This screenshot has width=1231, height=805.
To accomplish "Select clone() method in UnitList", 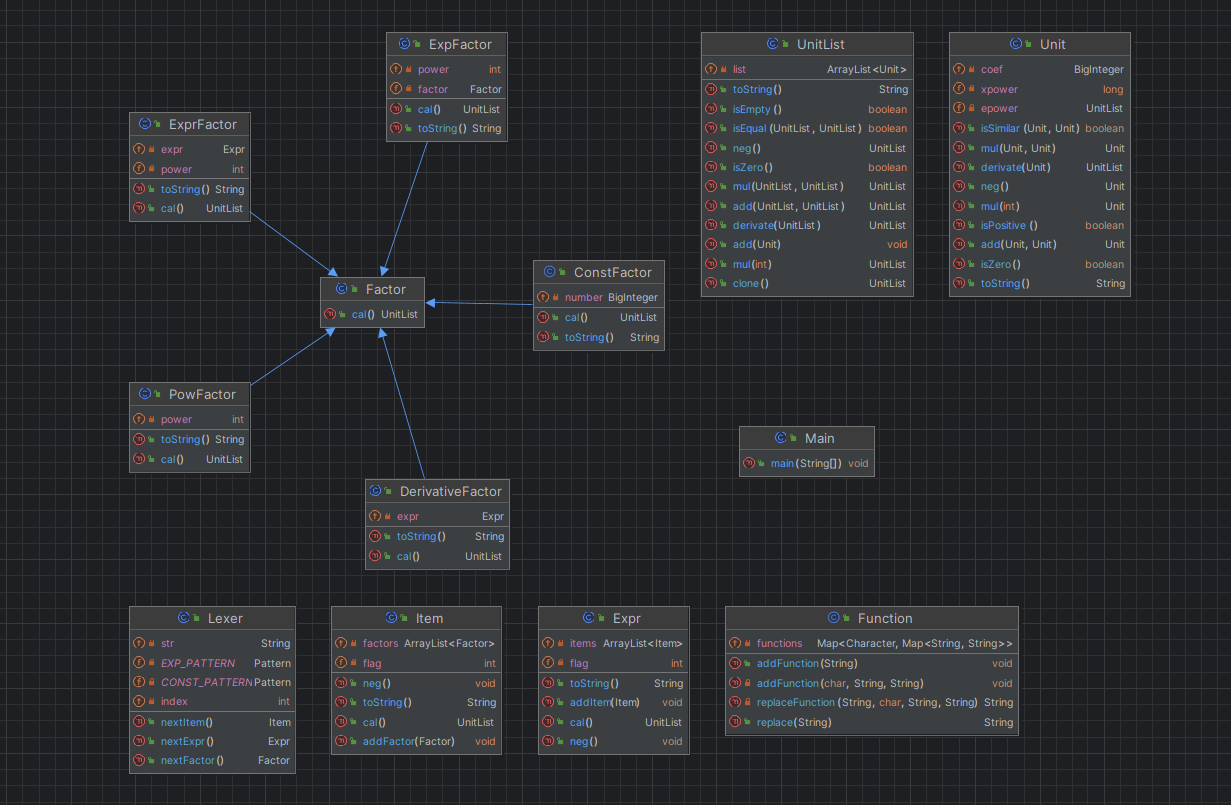I will click(807, 283).
